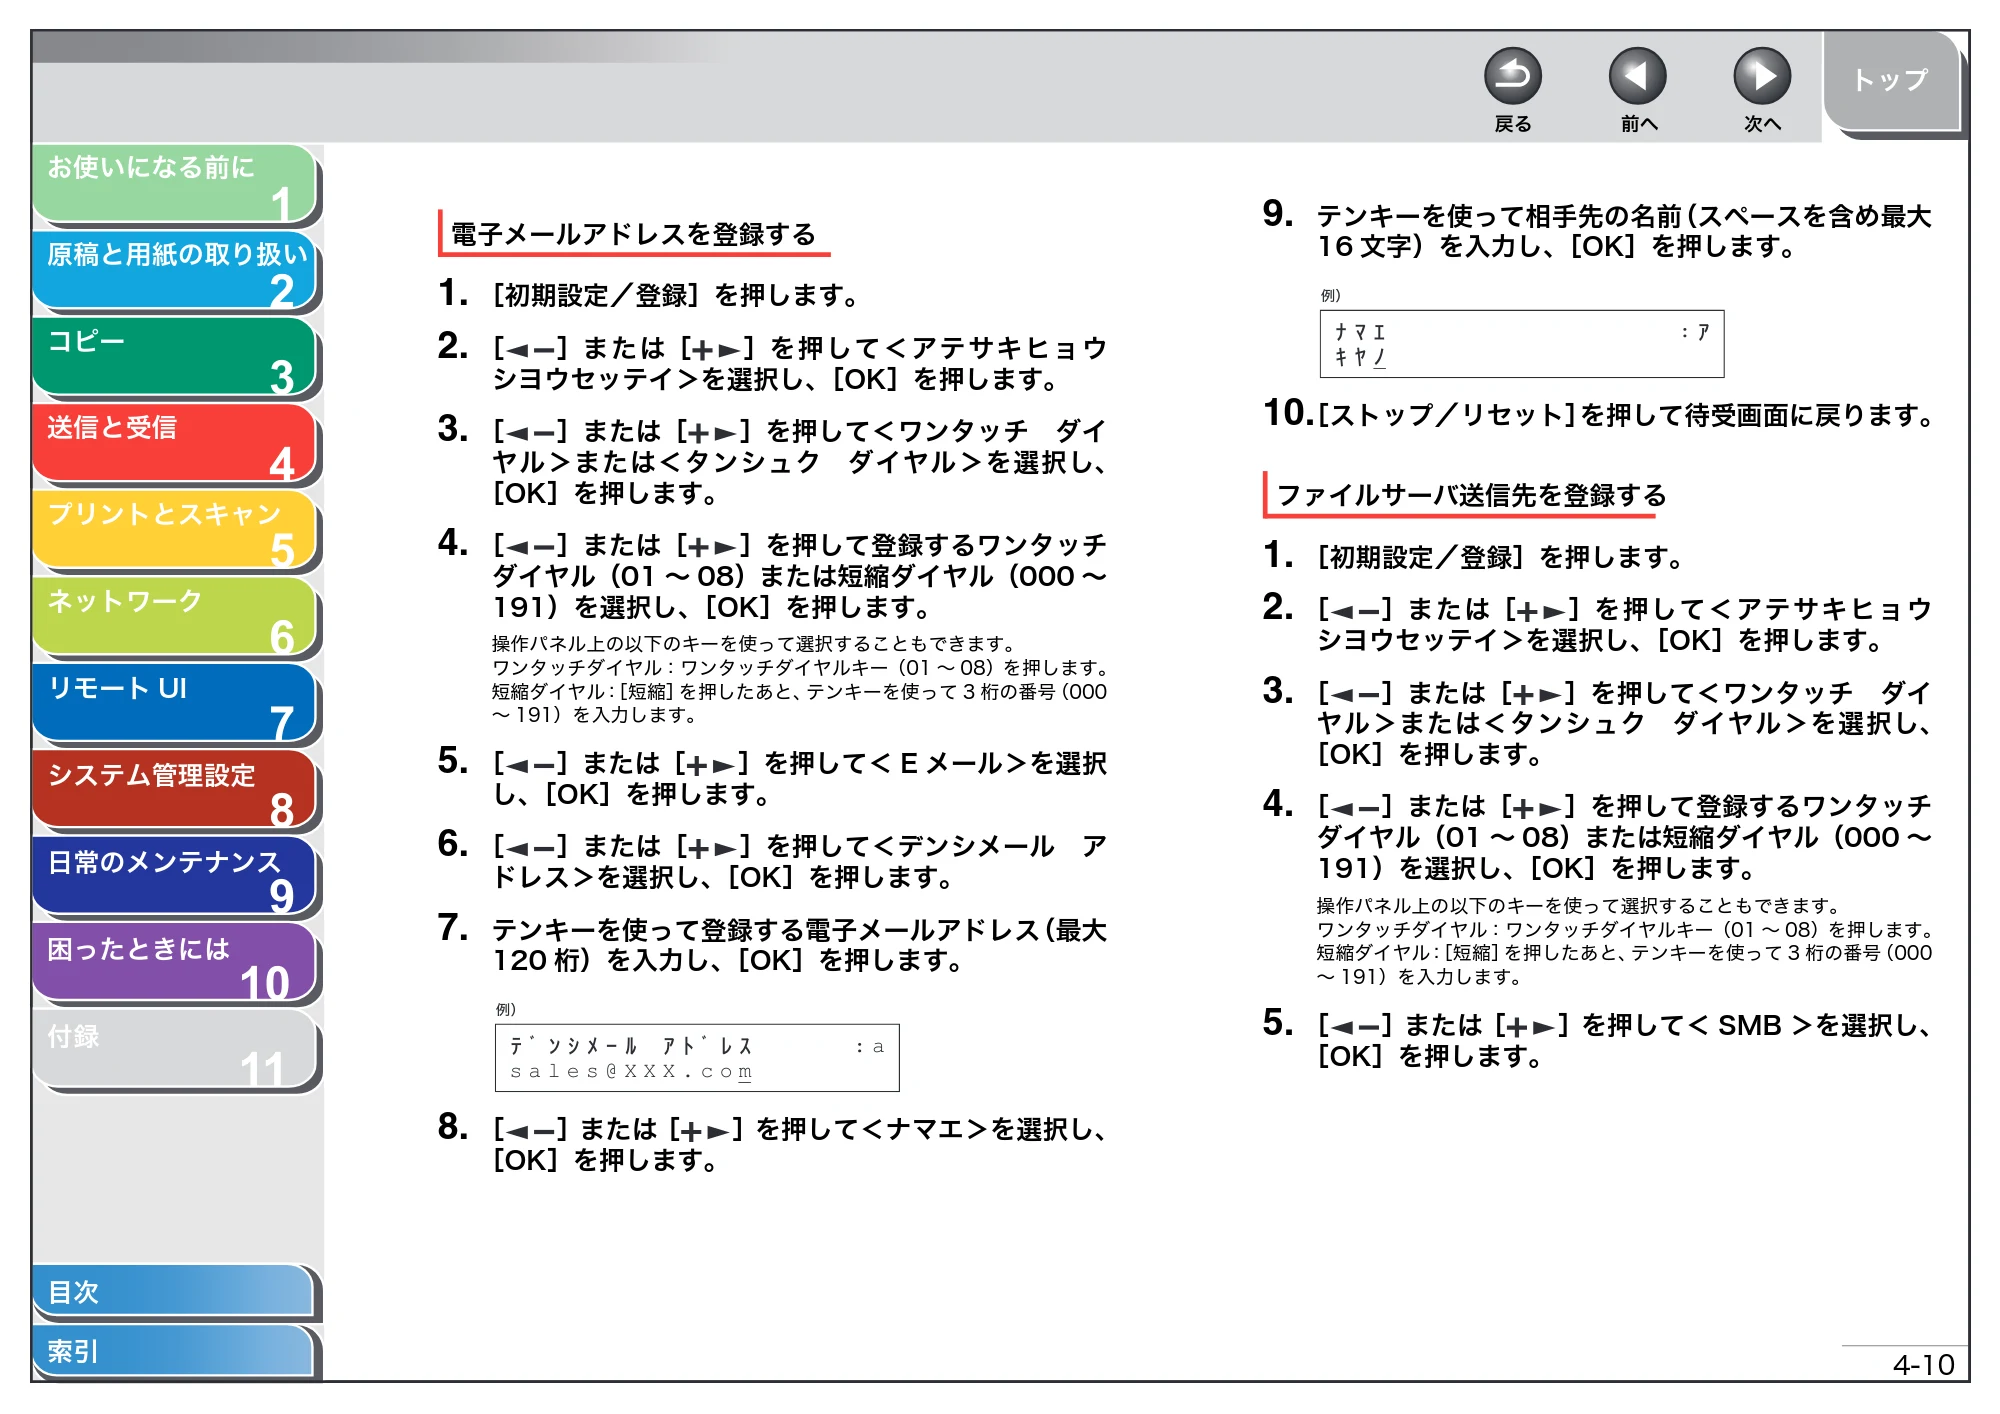Click email step 7 text about 120 桁
This screenshot has height=1414, width=2000.
point(800,945)
